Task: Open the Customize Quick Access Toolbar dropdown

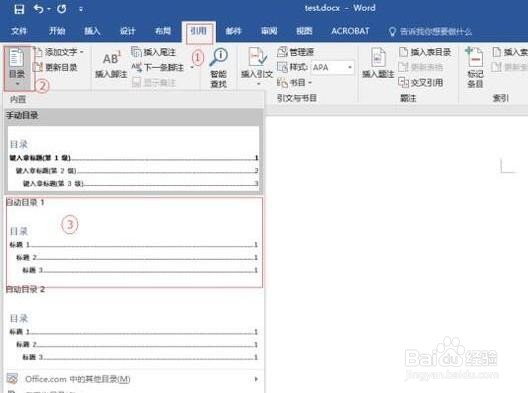Action: click(81, 9)
